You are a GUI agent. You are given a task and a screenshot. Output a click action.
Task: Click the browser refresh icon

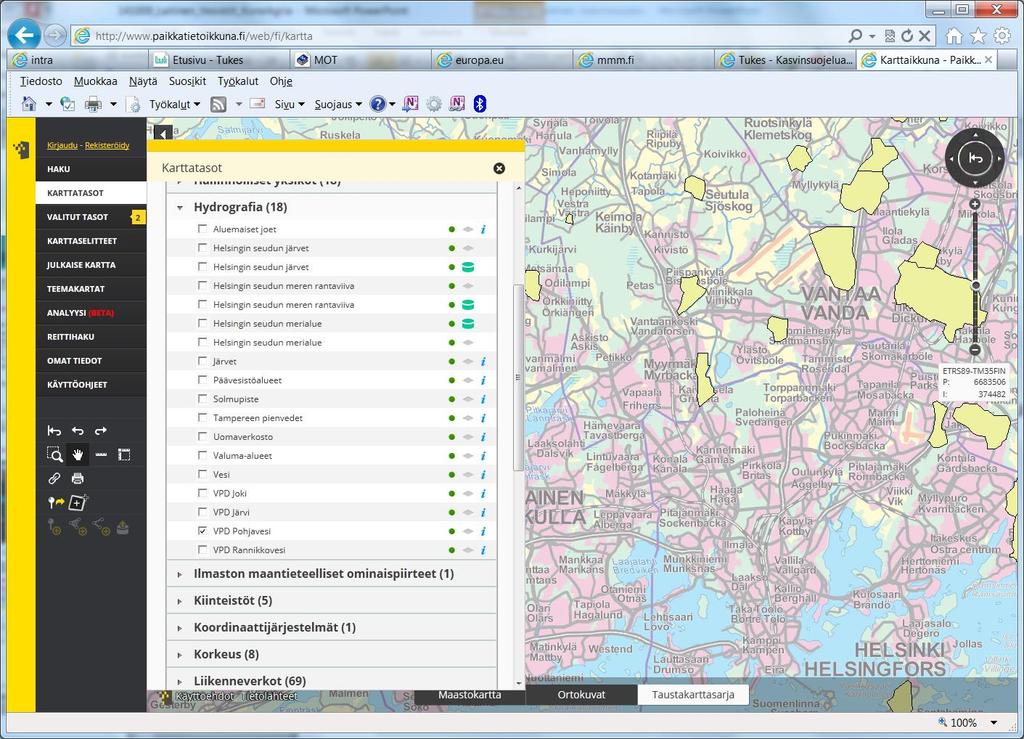(x=907, y=36)
